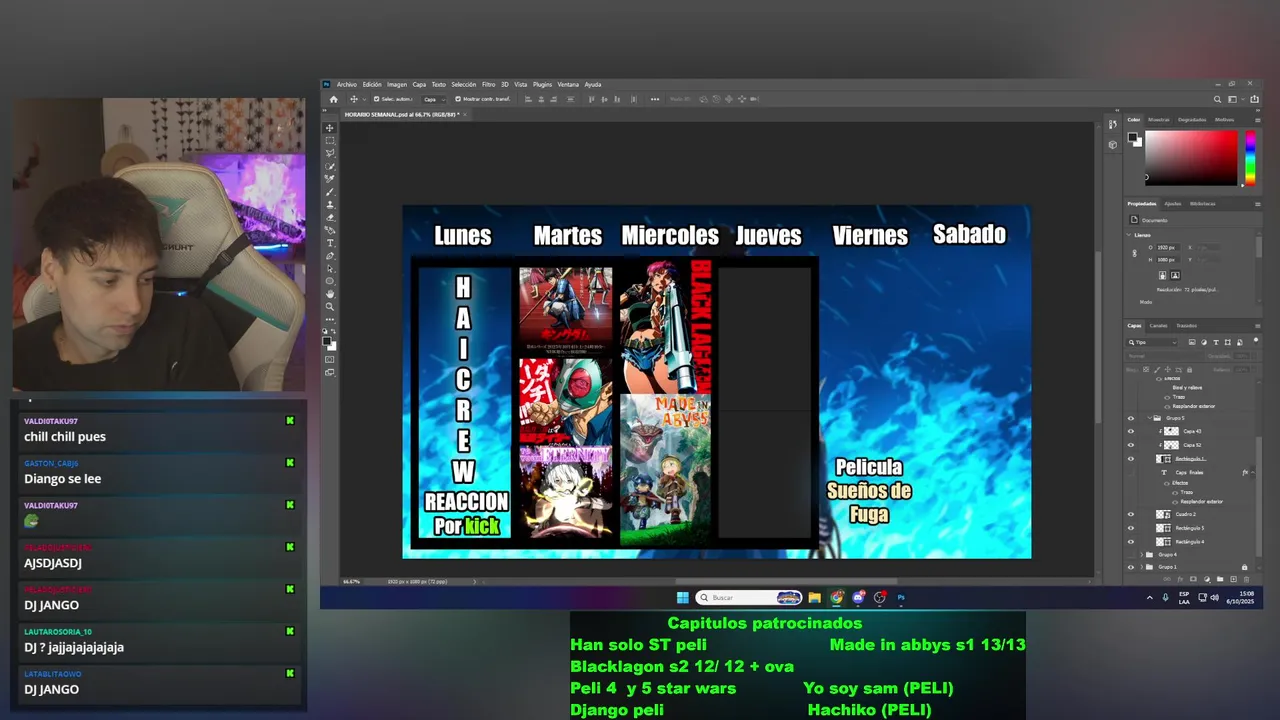Switch to the Trazados tab
This screenshot has height=720, width=1280.
[1186, 325]
